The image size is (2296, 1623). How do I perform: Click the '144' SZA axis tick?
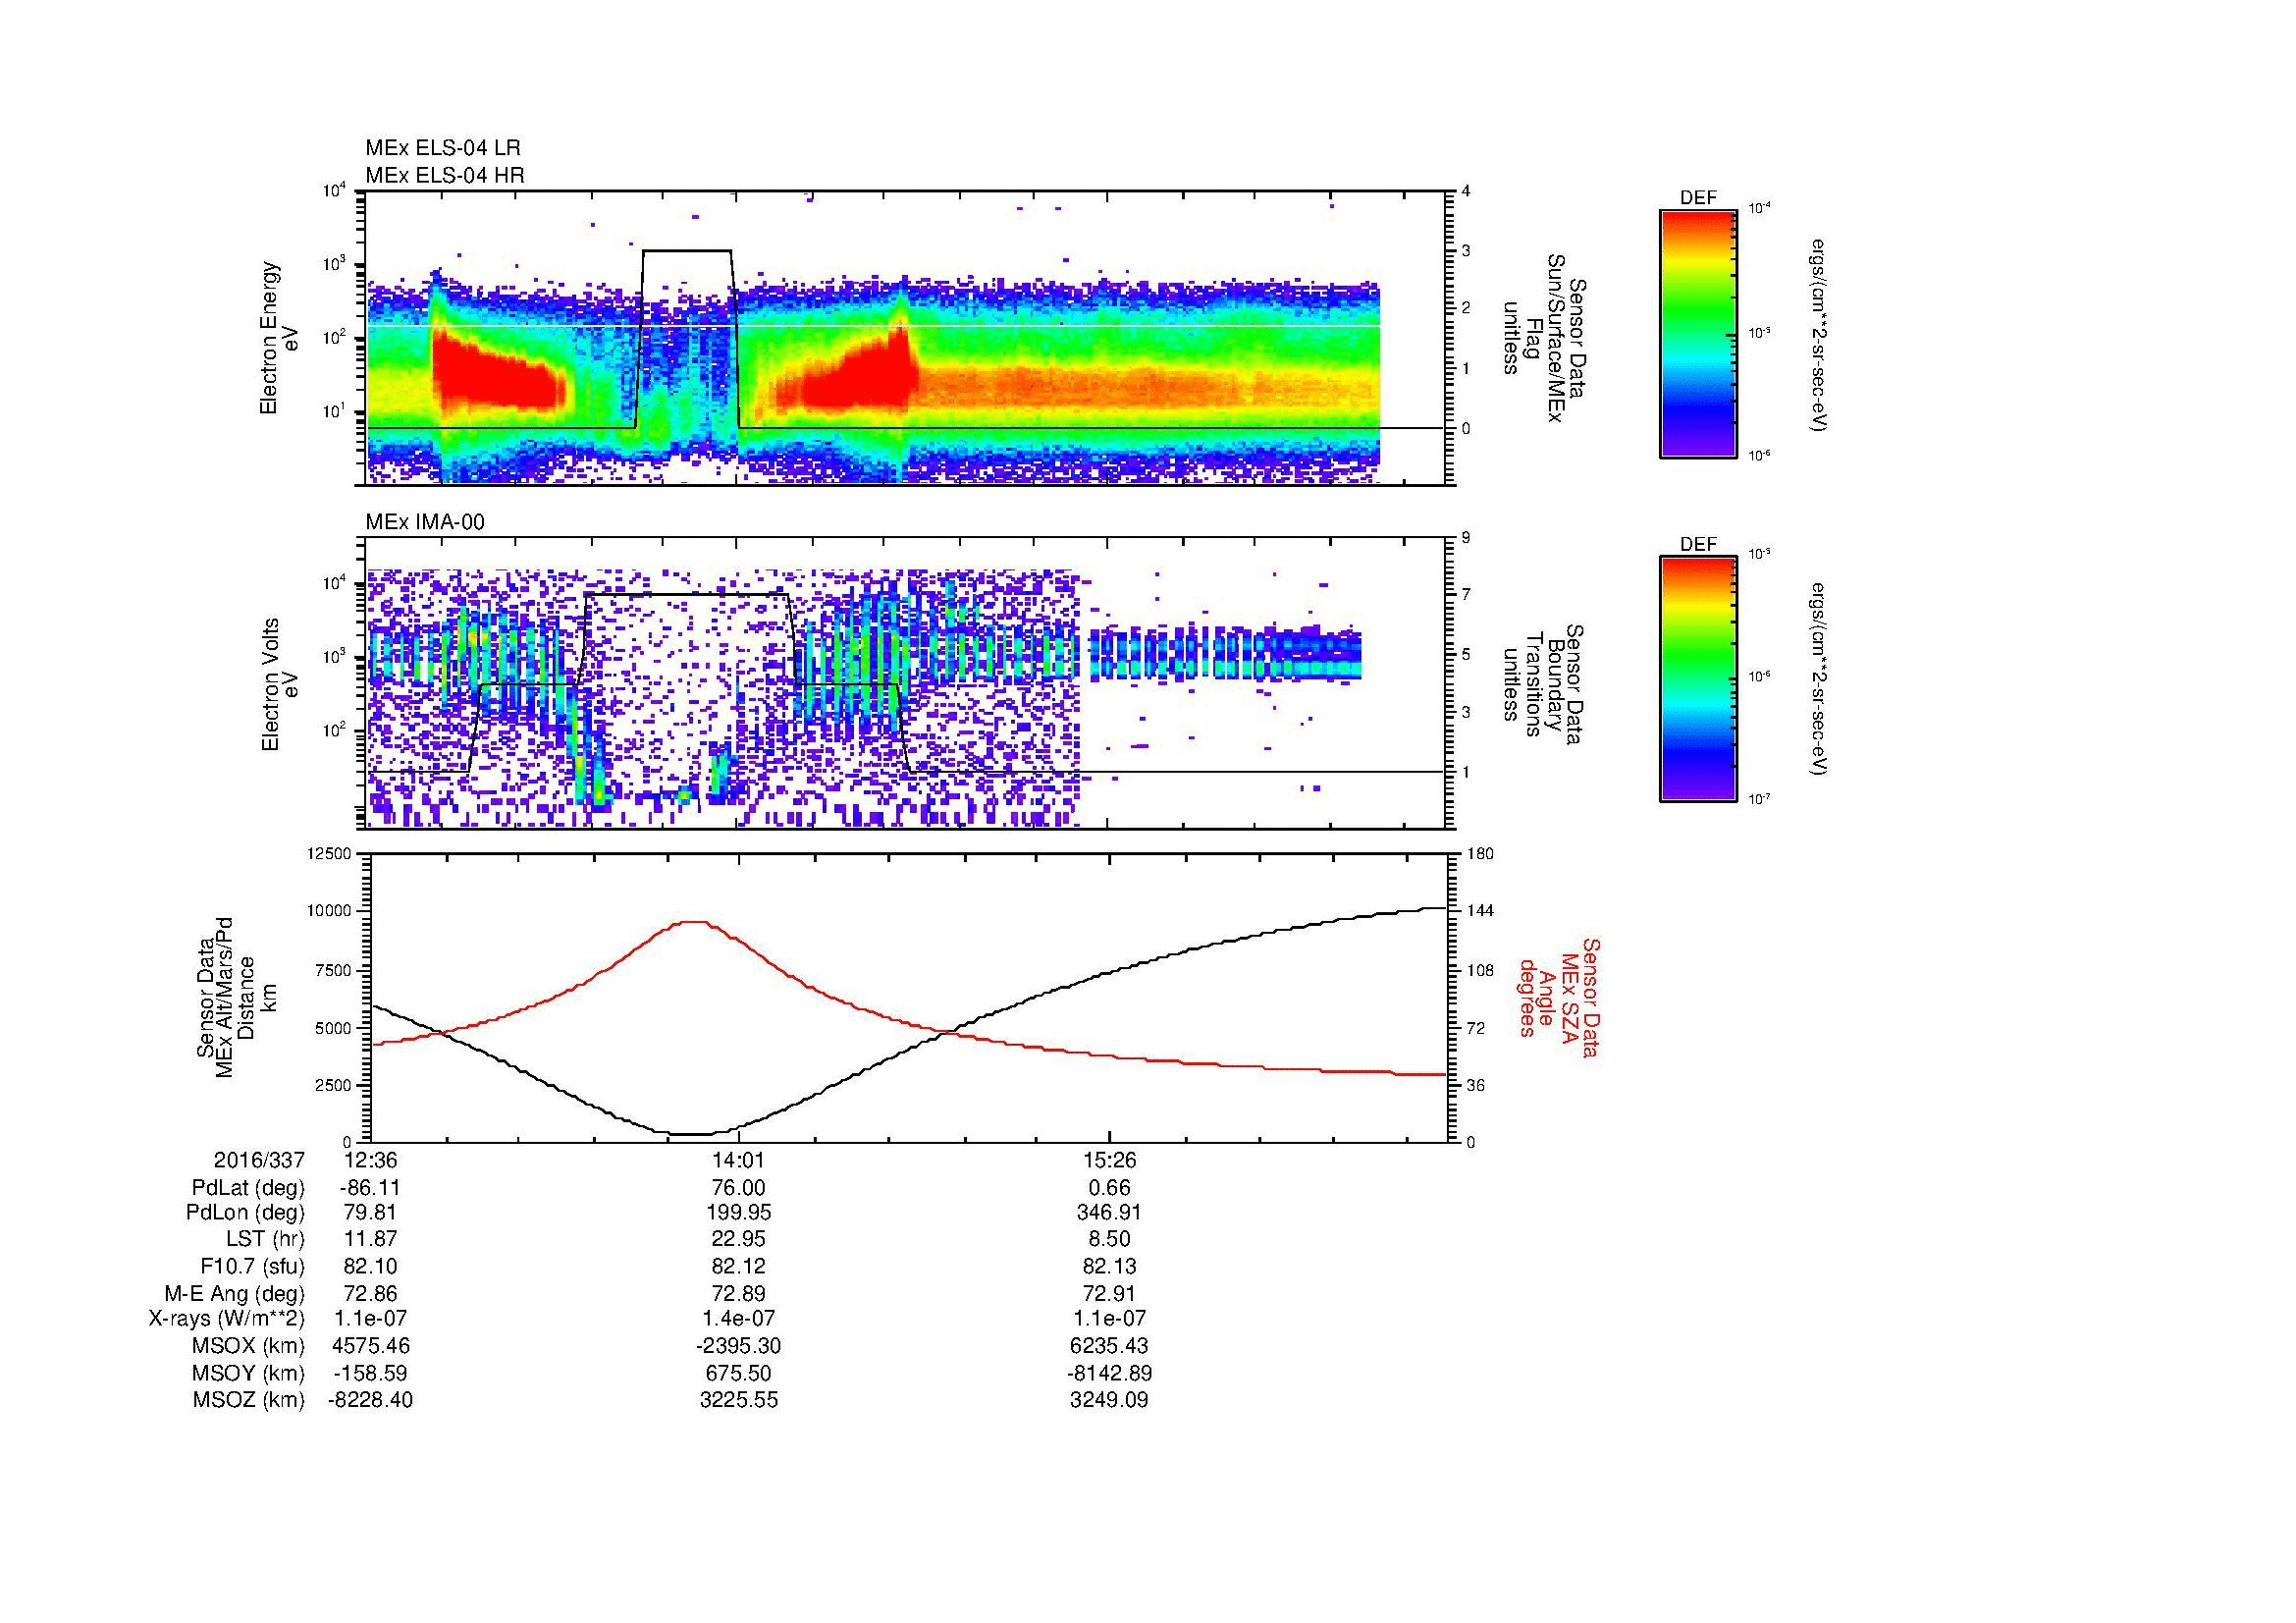click(1479, 911)
